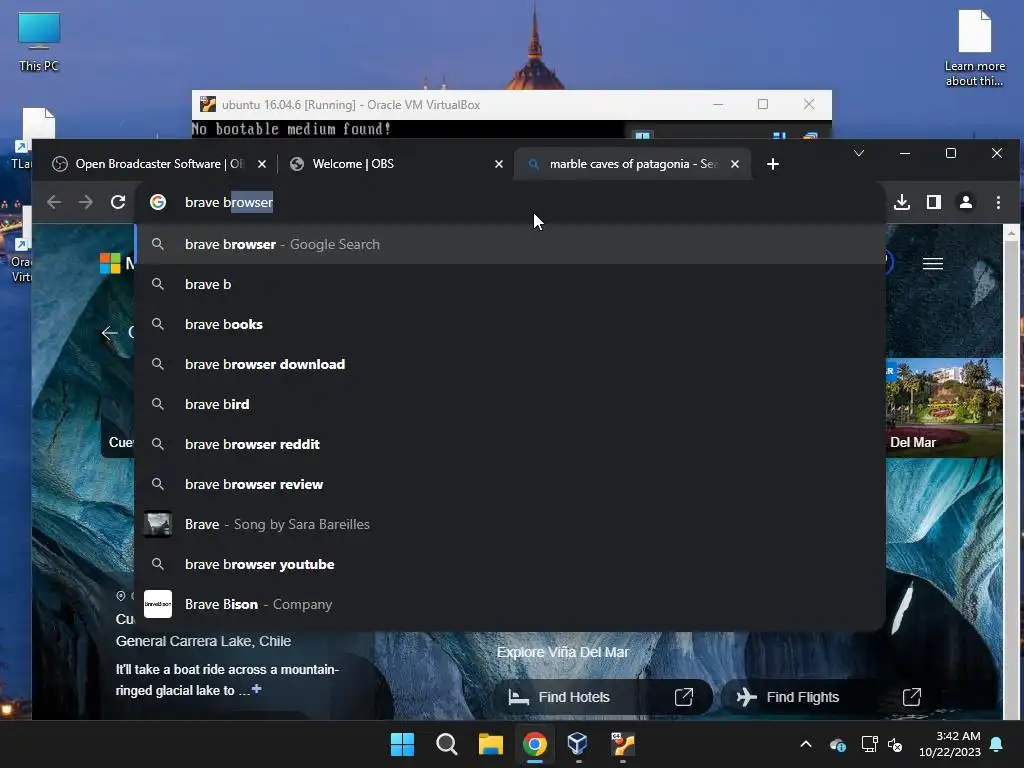Open Find Hotels external link icon
Screen dimensions: 1024x768
tap(684, 697)
